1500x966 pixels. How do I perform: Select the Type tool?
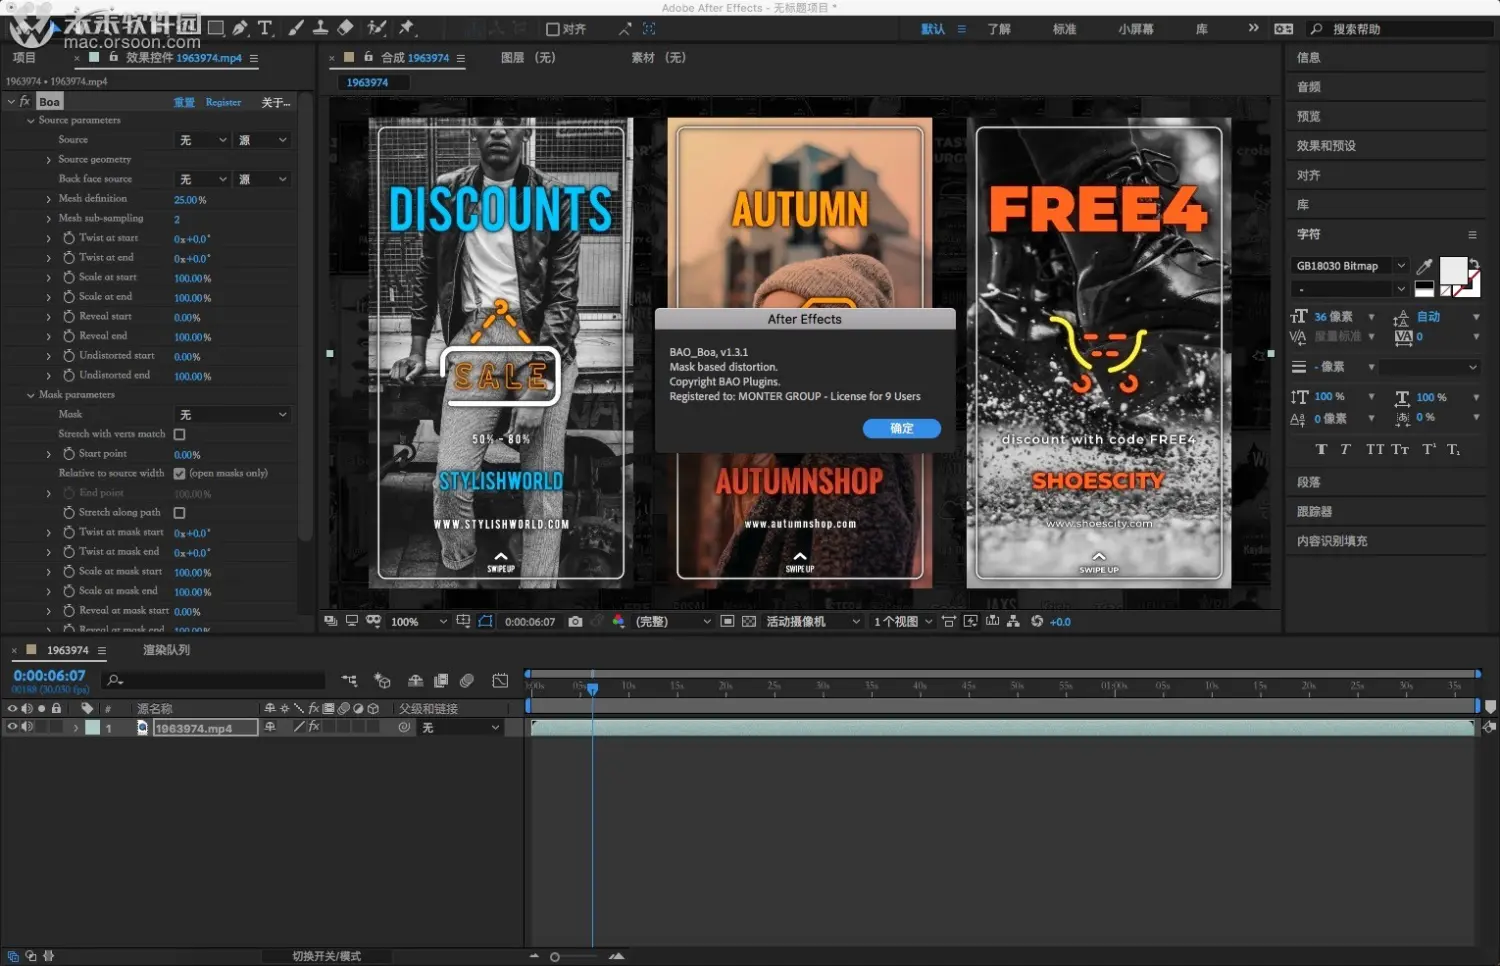click(265, 28)
